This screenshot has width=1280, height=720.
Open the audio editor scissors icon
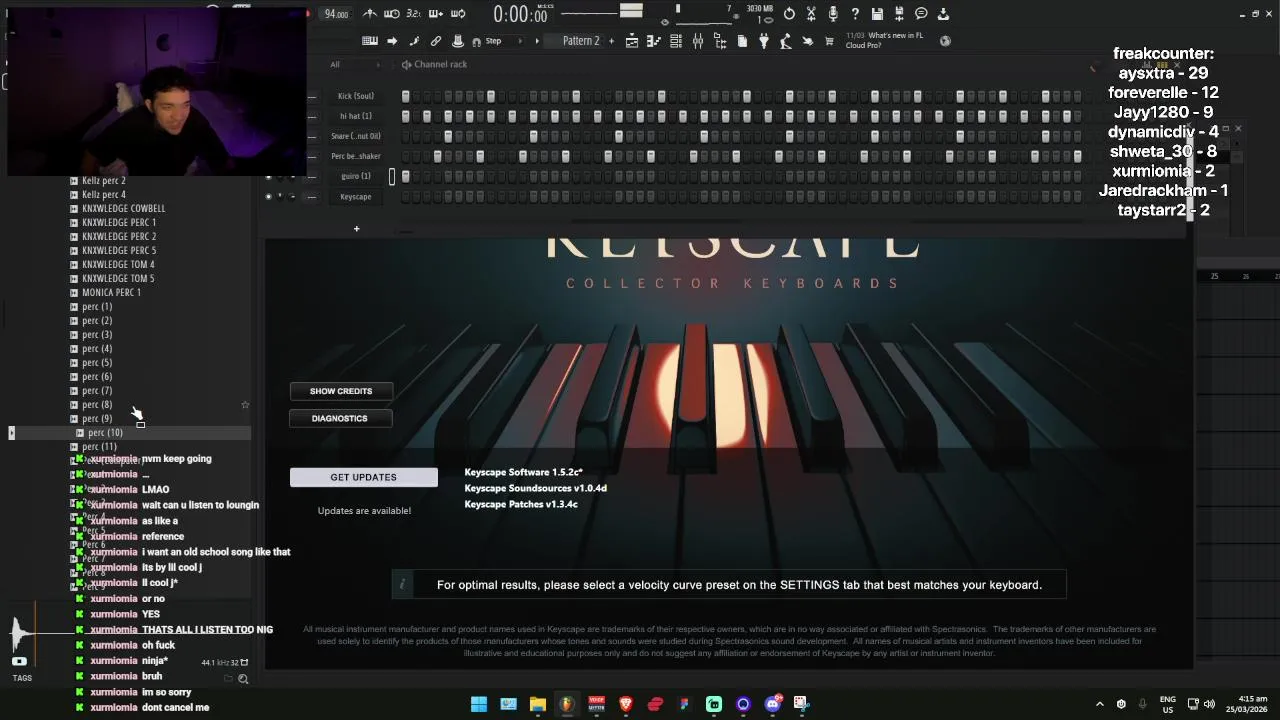coord(811,14)
